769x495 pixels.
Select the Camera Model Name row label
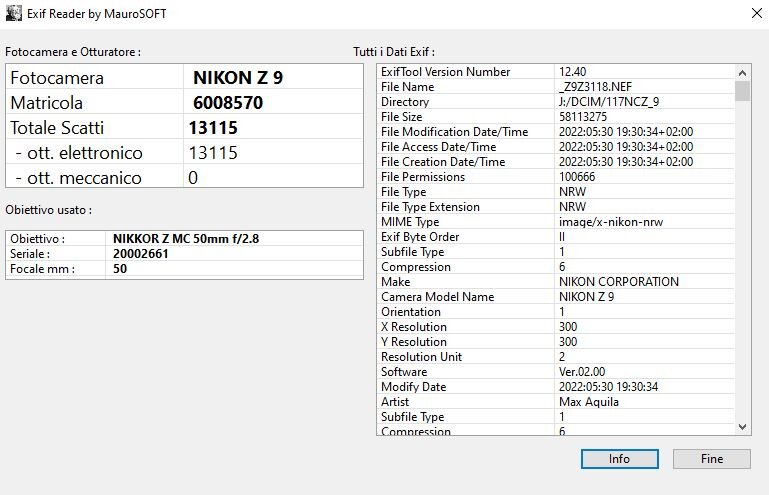pyautogui.click(x=437, y=297)
